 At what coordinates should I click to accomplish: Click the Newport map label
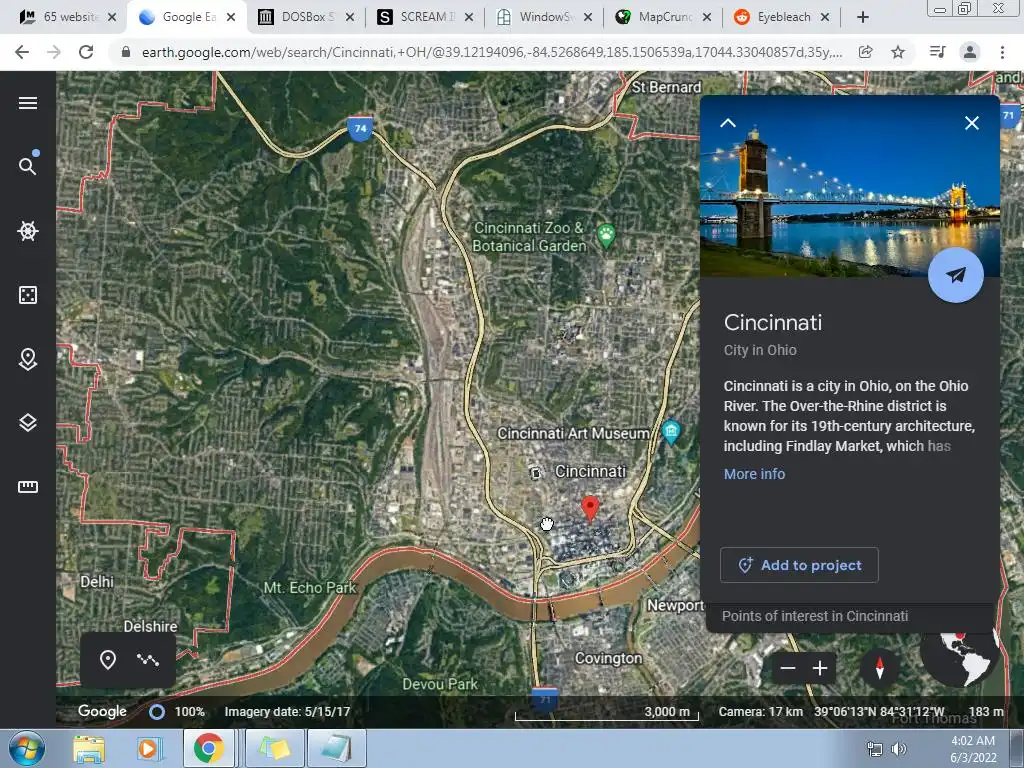click(675, 606)
